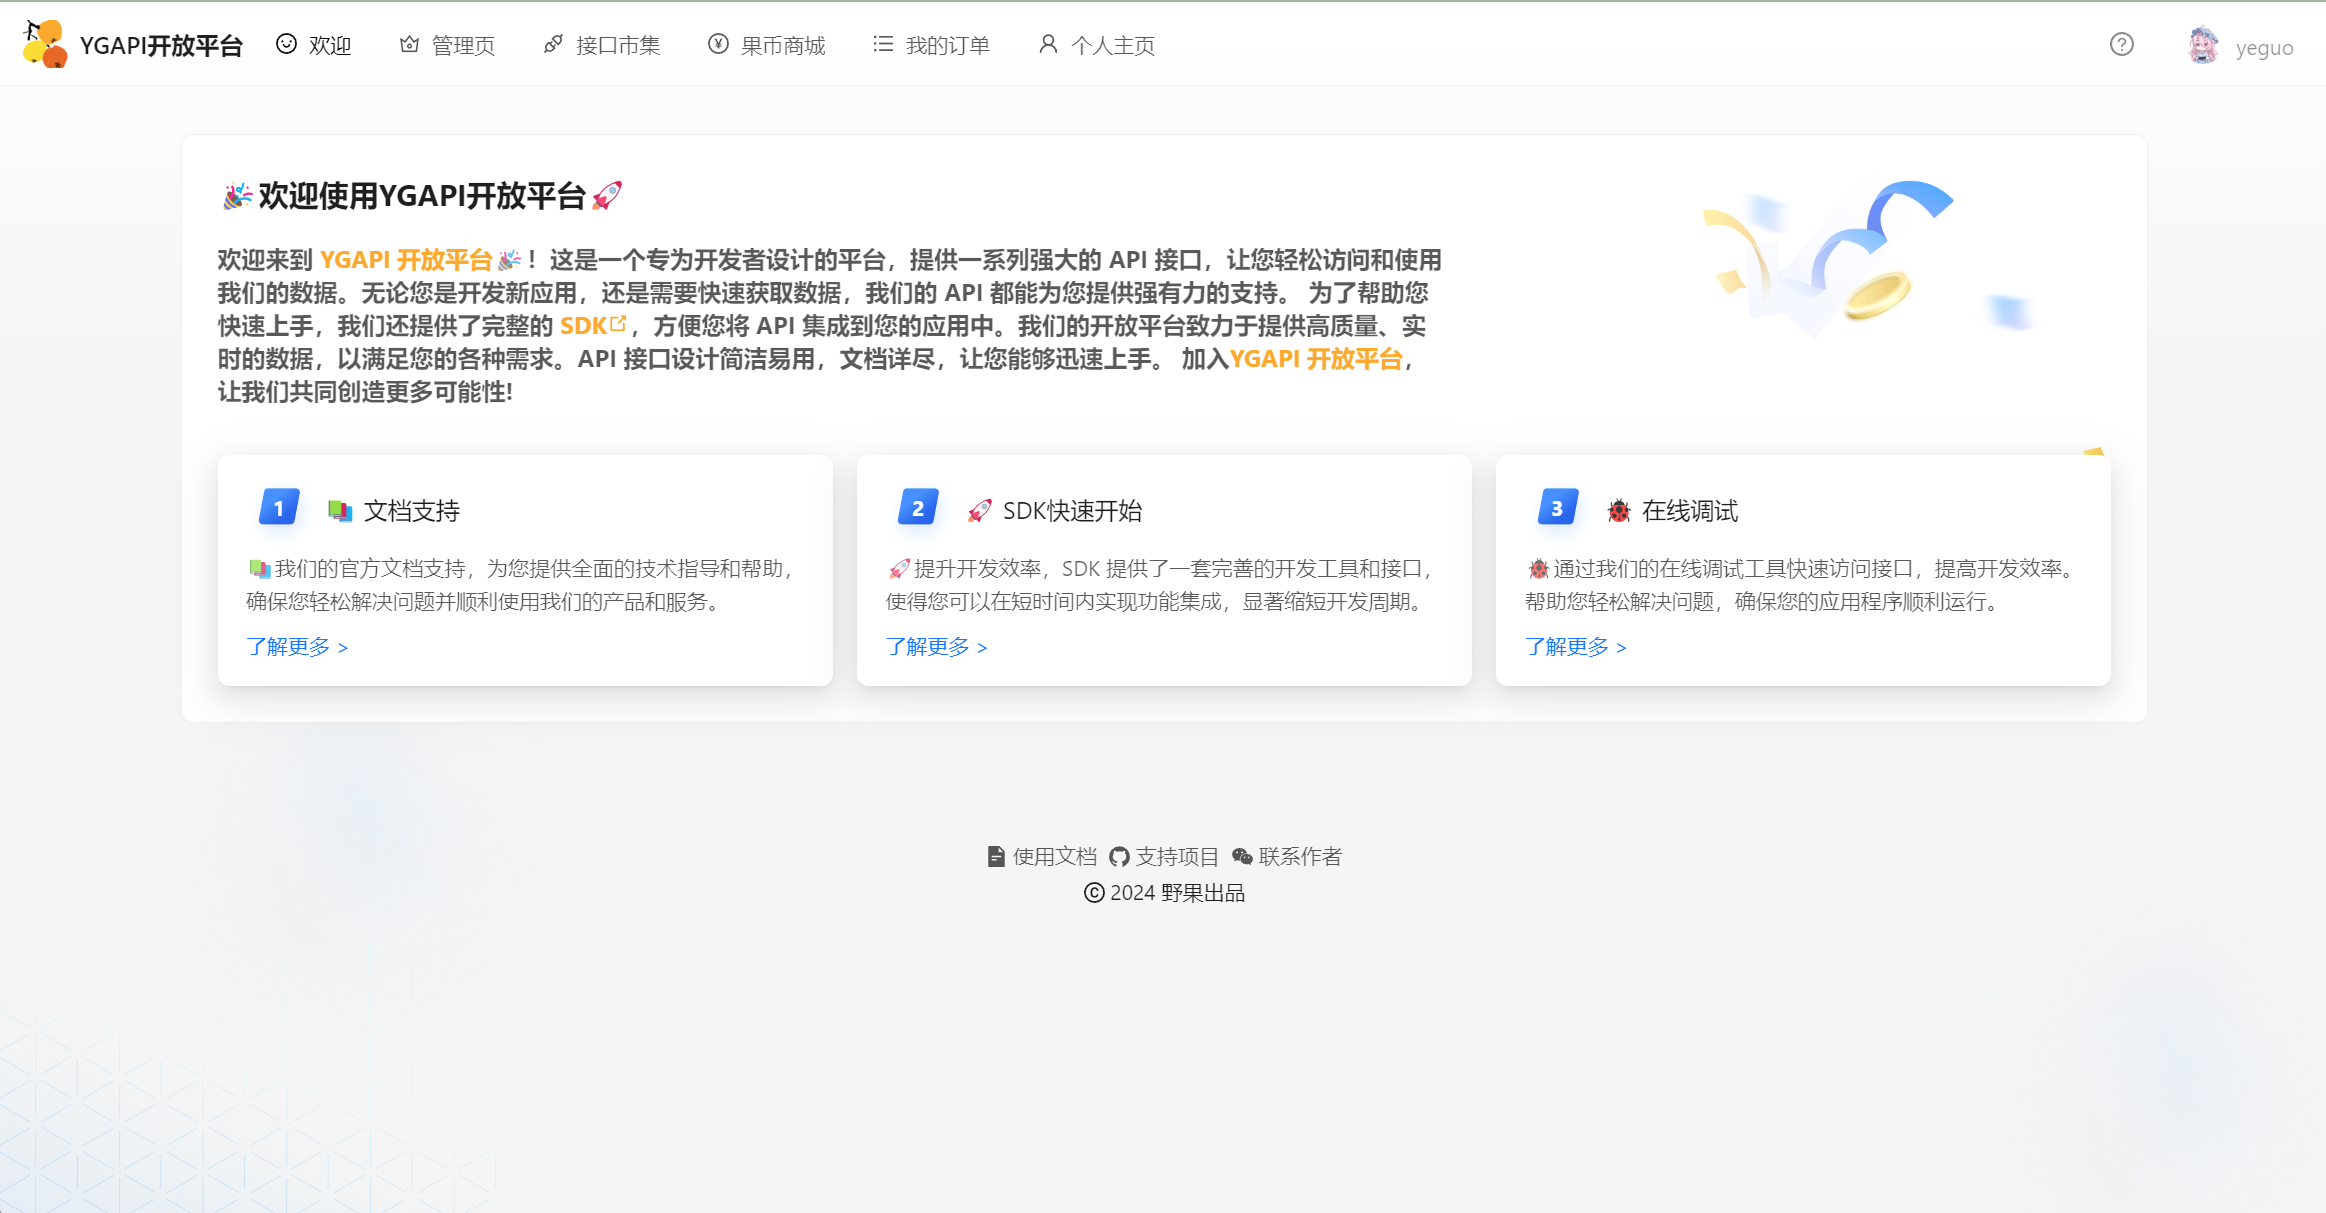
Task: Click the ladybug icon beside 在线调试
Action: click(1619, 511)
